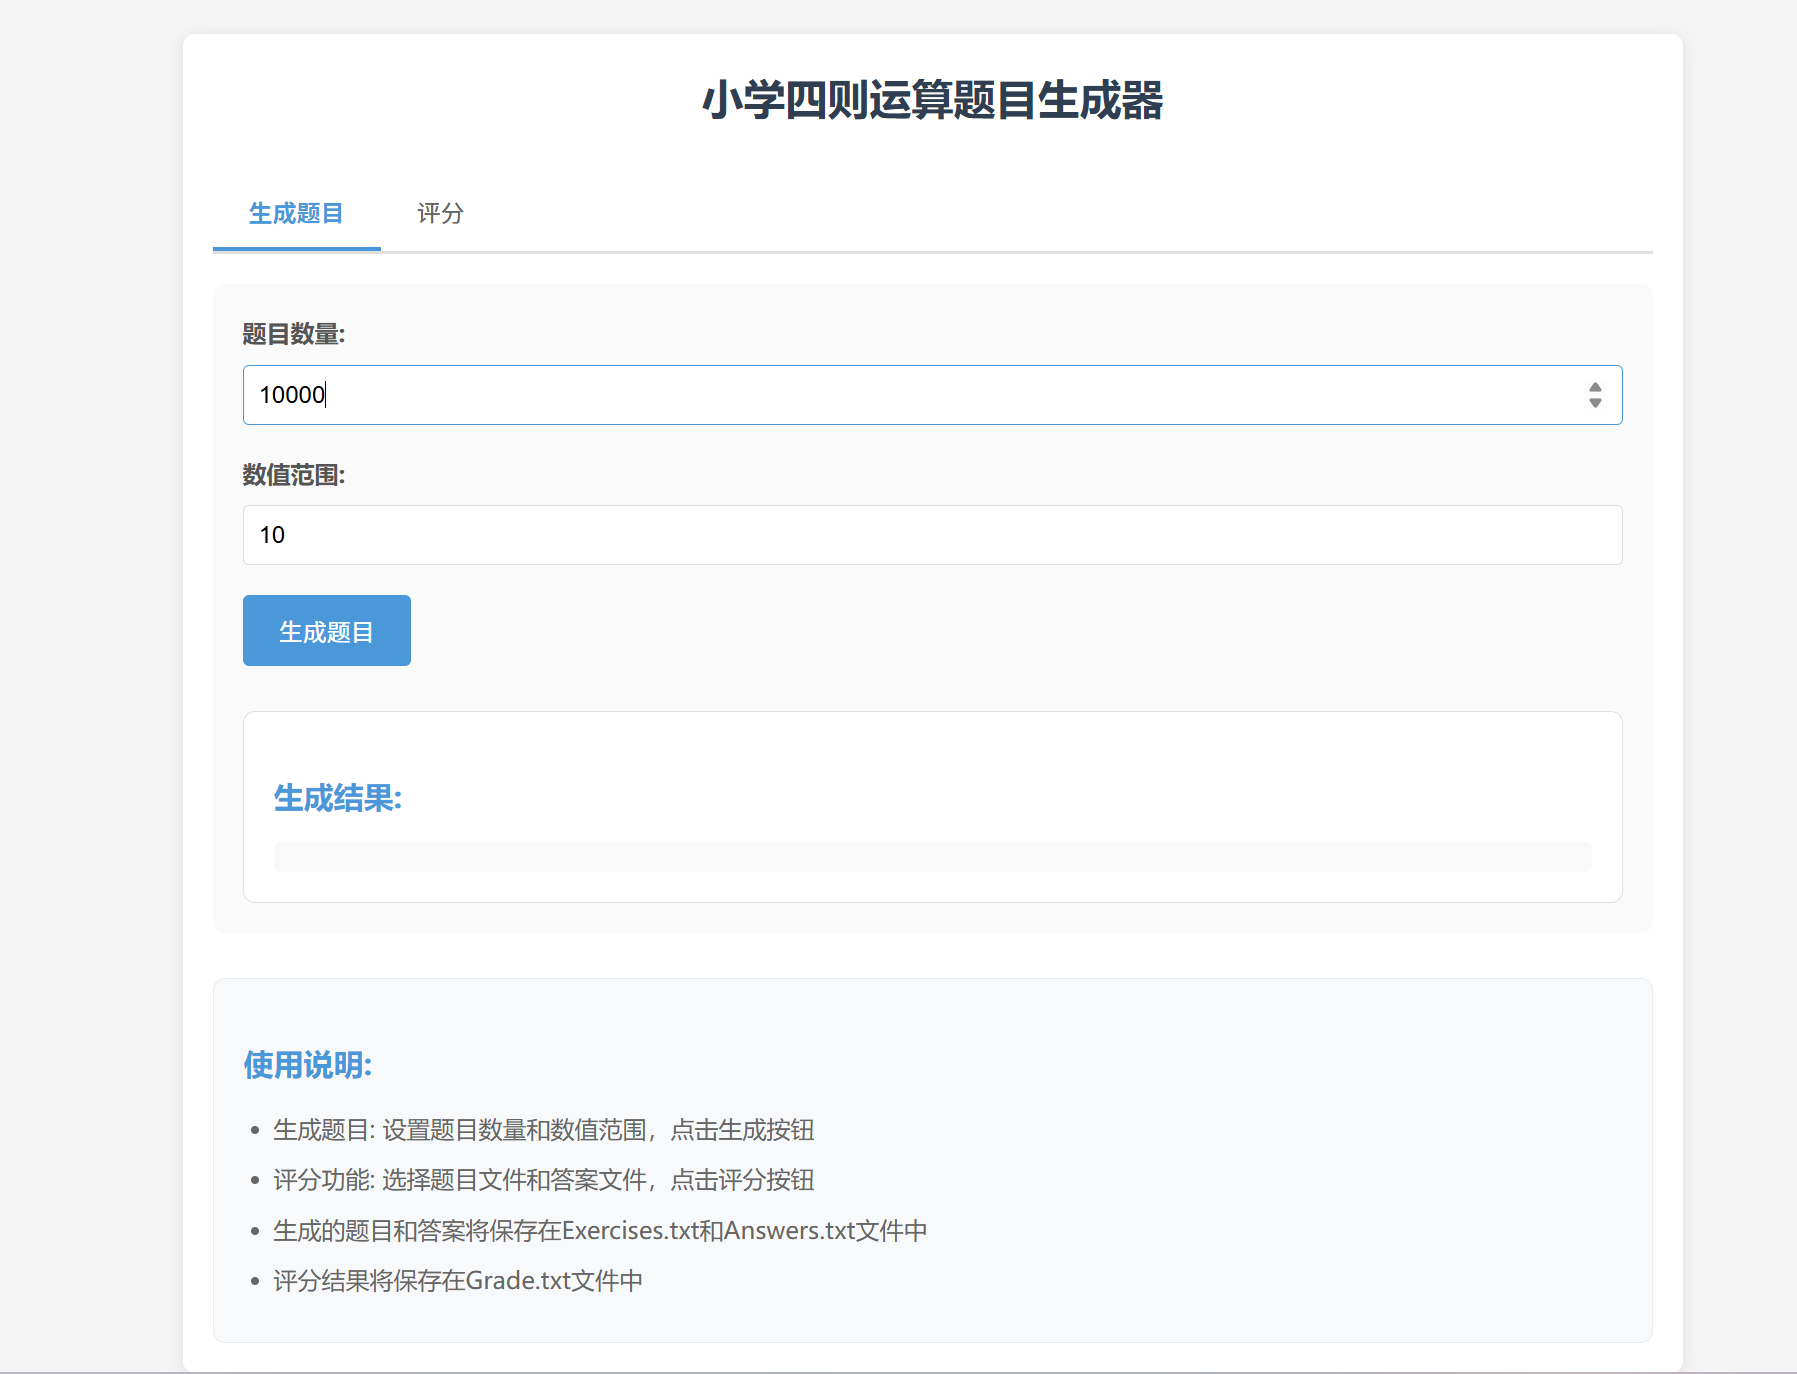This screenshot has width=1797, height=1374.
Task: Click the instruction mentioning Exercises.txt和Answers.txt
Action: pos(600,1230)
